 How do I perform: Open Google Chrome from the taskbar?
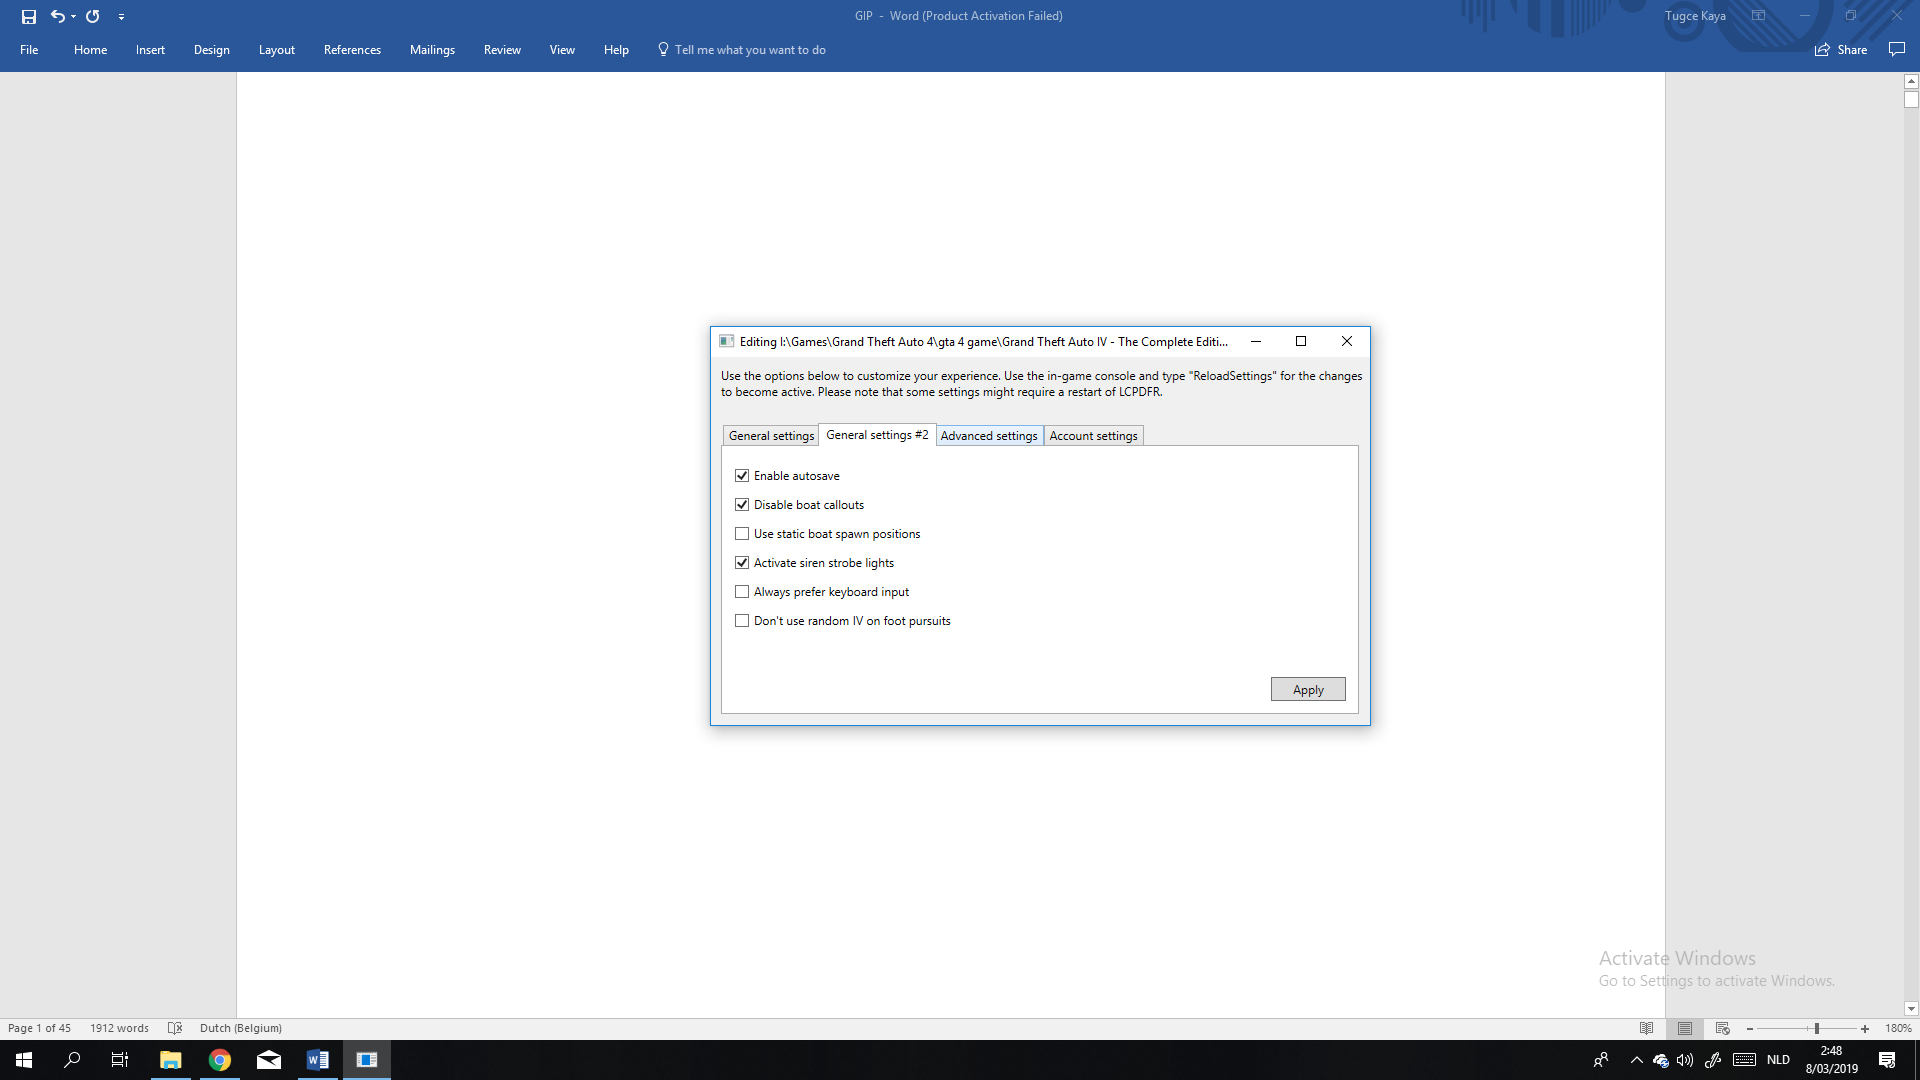220,1060
